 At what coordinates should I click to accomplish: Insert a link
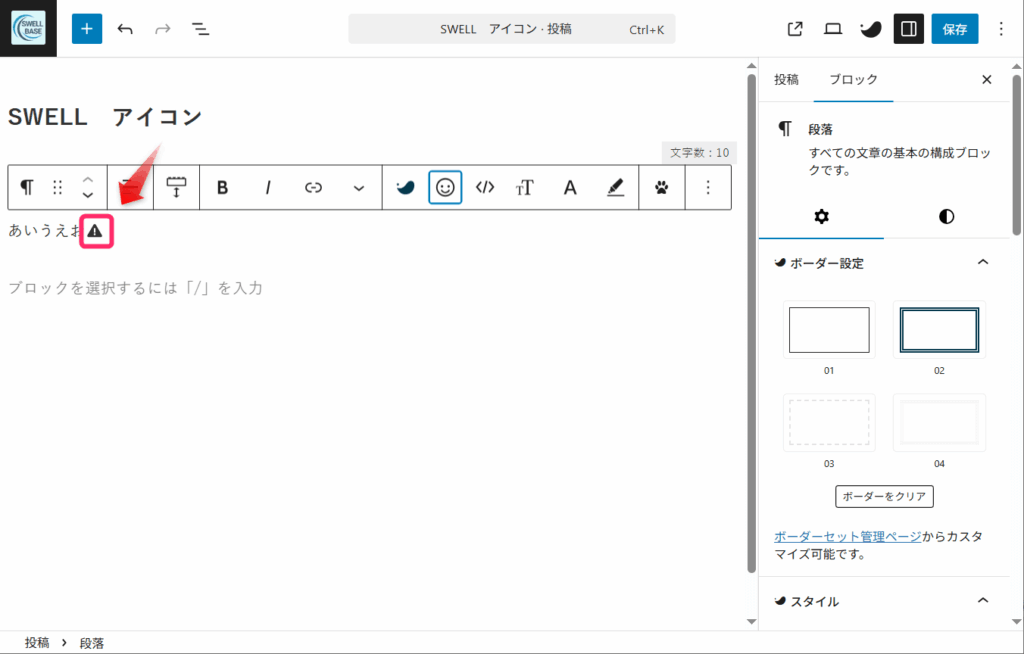tap(313, 188)
